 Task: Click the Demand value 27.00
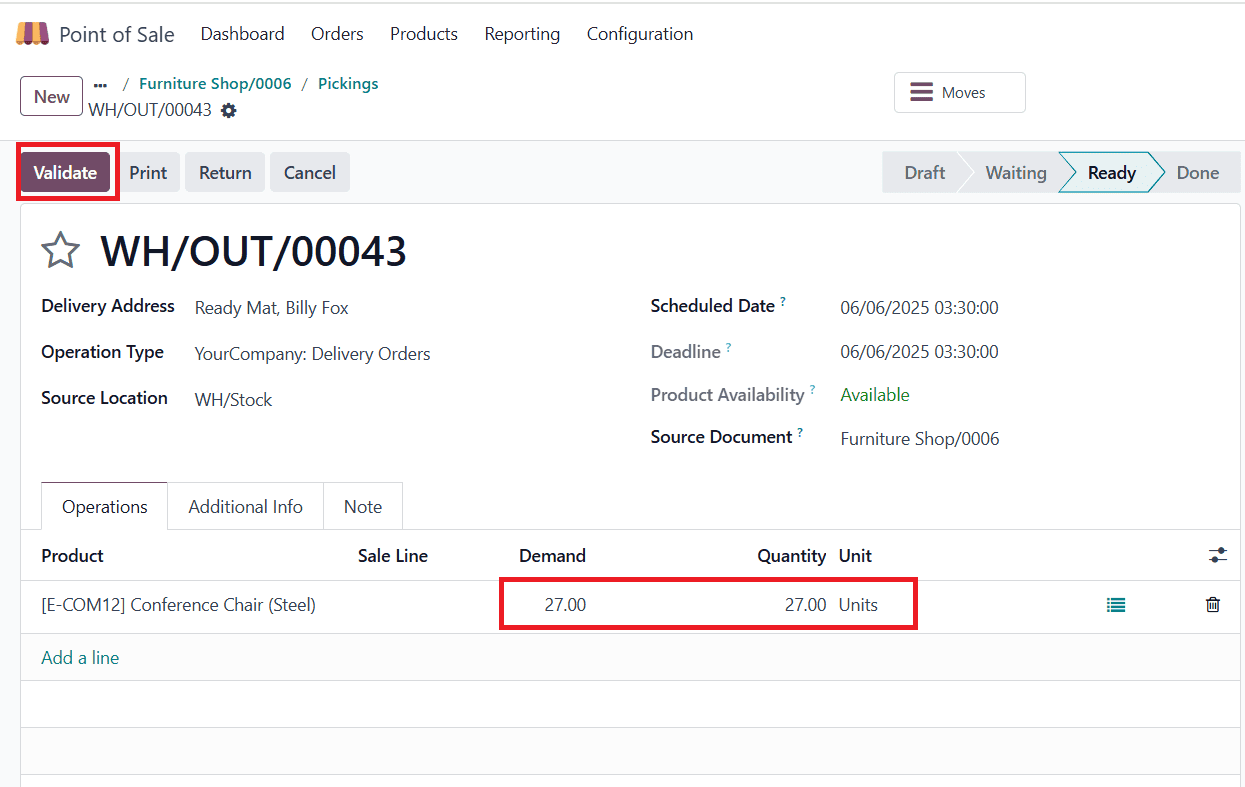click(x=565, y=605)
